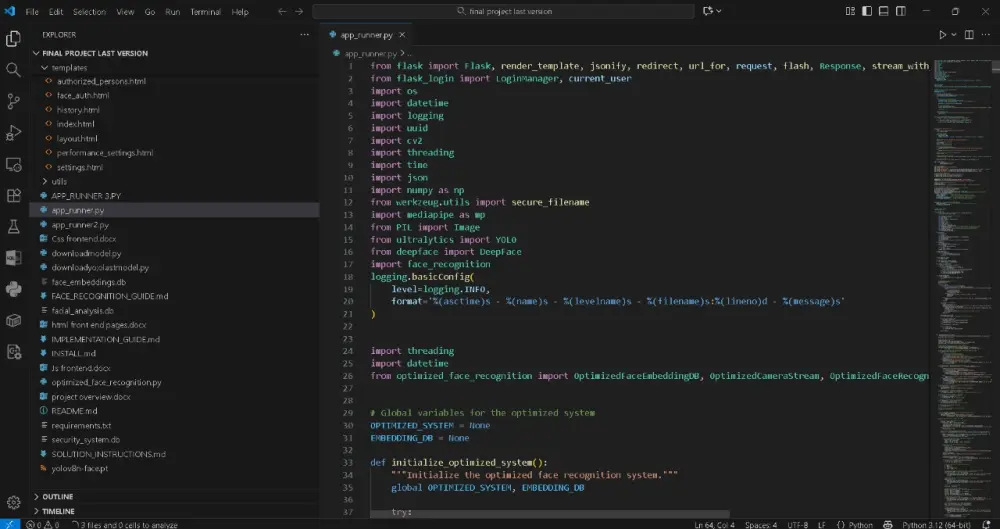Screen dimensions: 1000x529
Task: Close the app_runner.py editor tab
Action: tap(402, 34)
